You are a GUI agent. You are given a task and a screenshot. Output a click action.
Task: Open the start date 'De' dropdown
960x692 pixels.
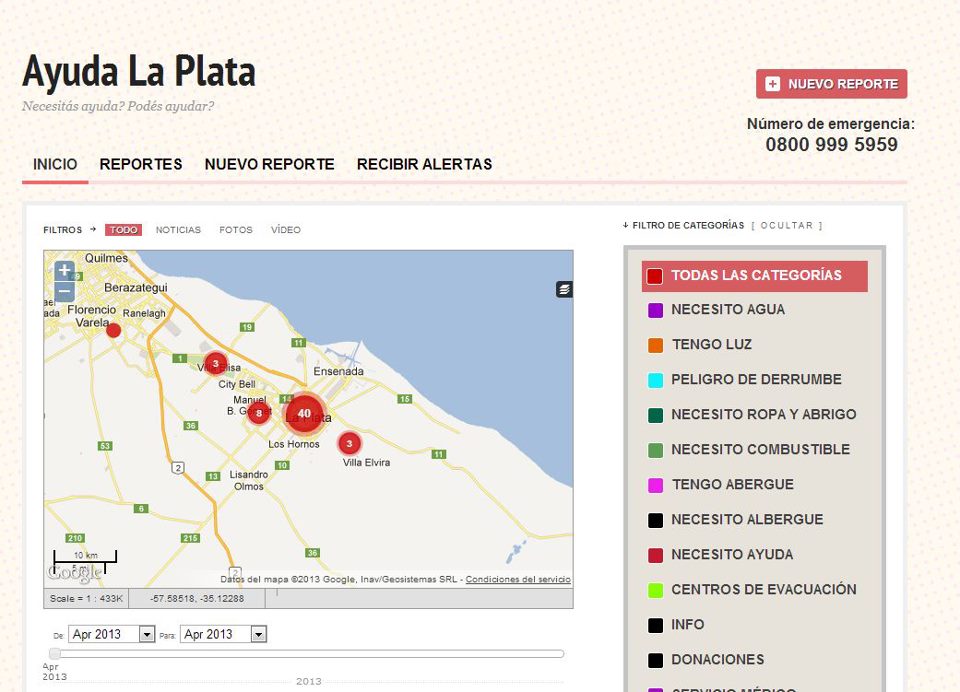point(147,634)
